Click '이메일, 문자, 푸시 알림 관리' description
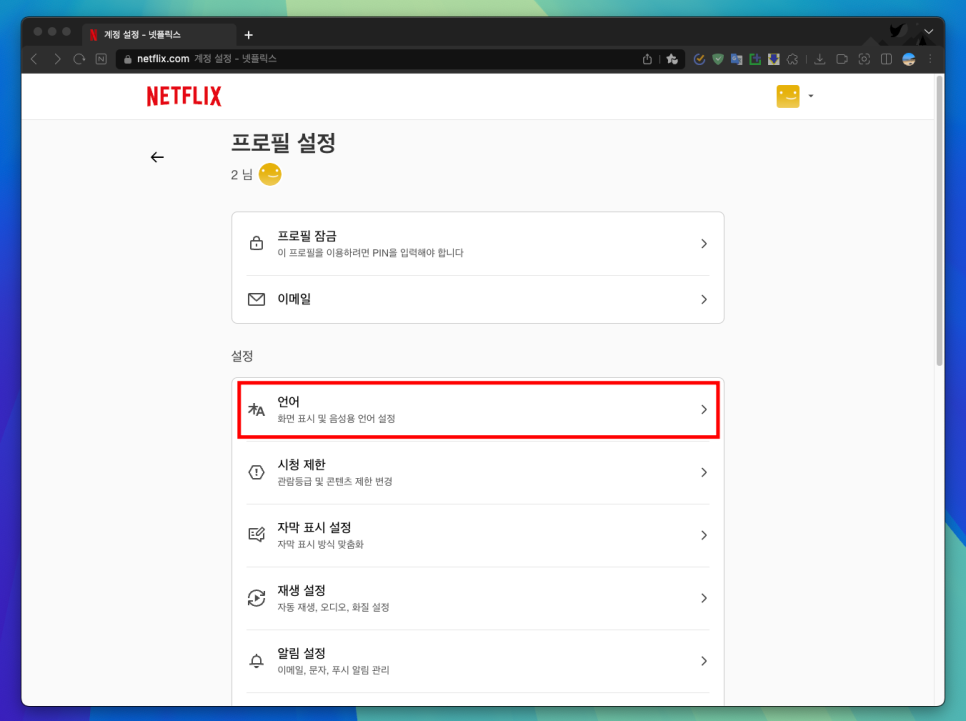The image size is (966, 721). pos(333,670)
